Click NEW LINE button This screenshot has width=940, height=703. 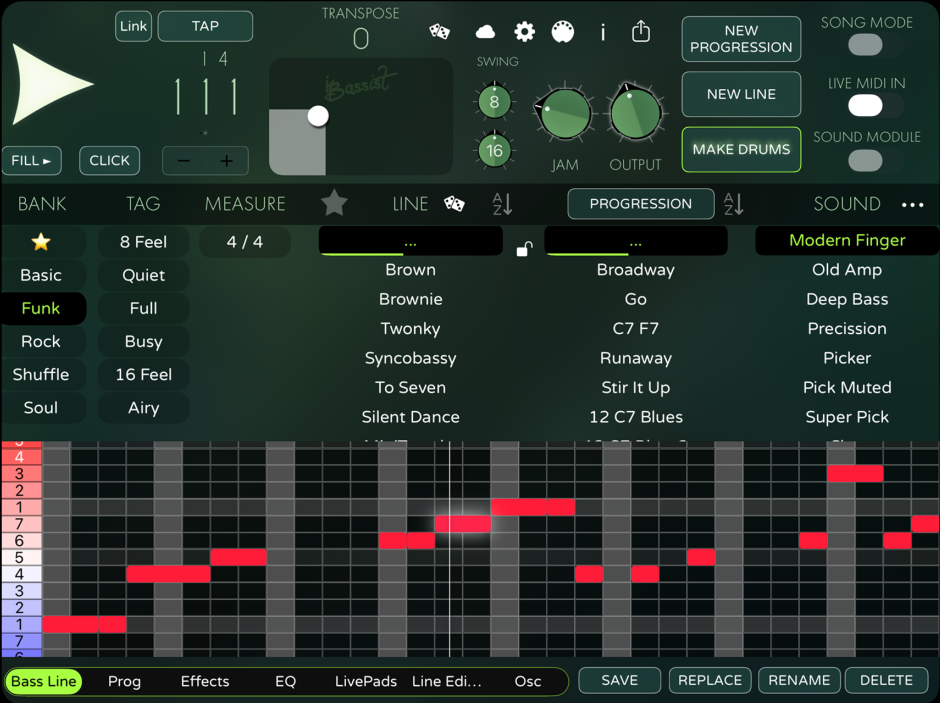[741, 94]
